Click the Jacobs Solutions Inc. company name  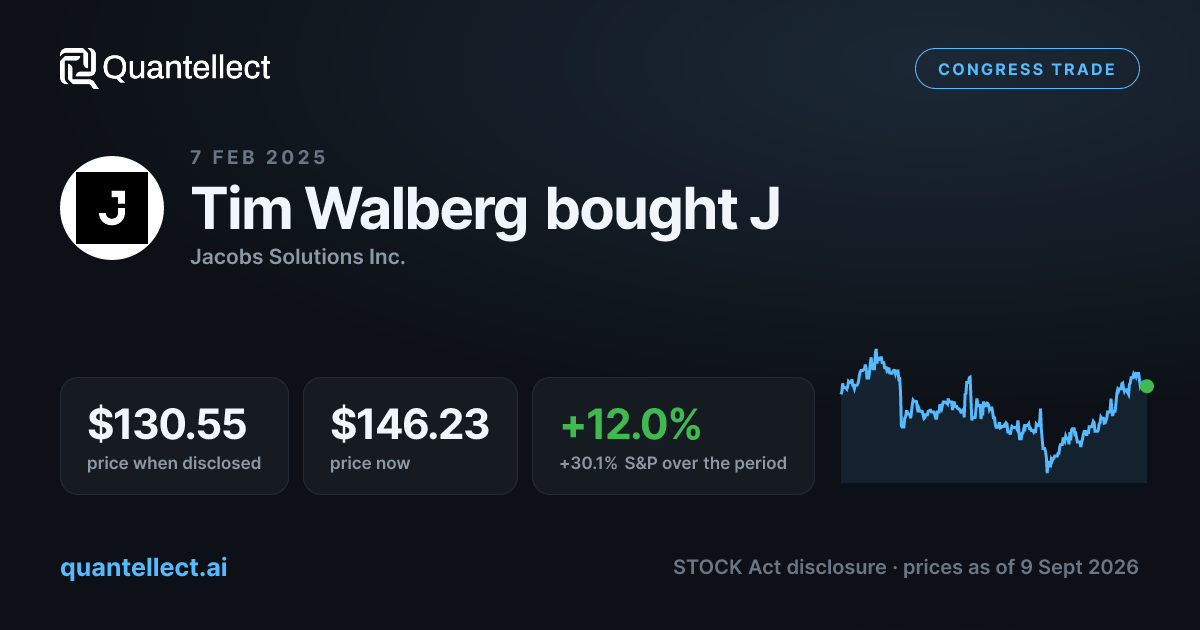[298, 257]
